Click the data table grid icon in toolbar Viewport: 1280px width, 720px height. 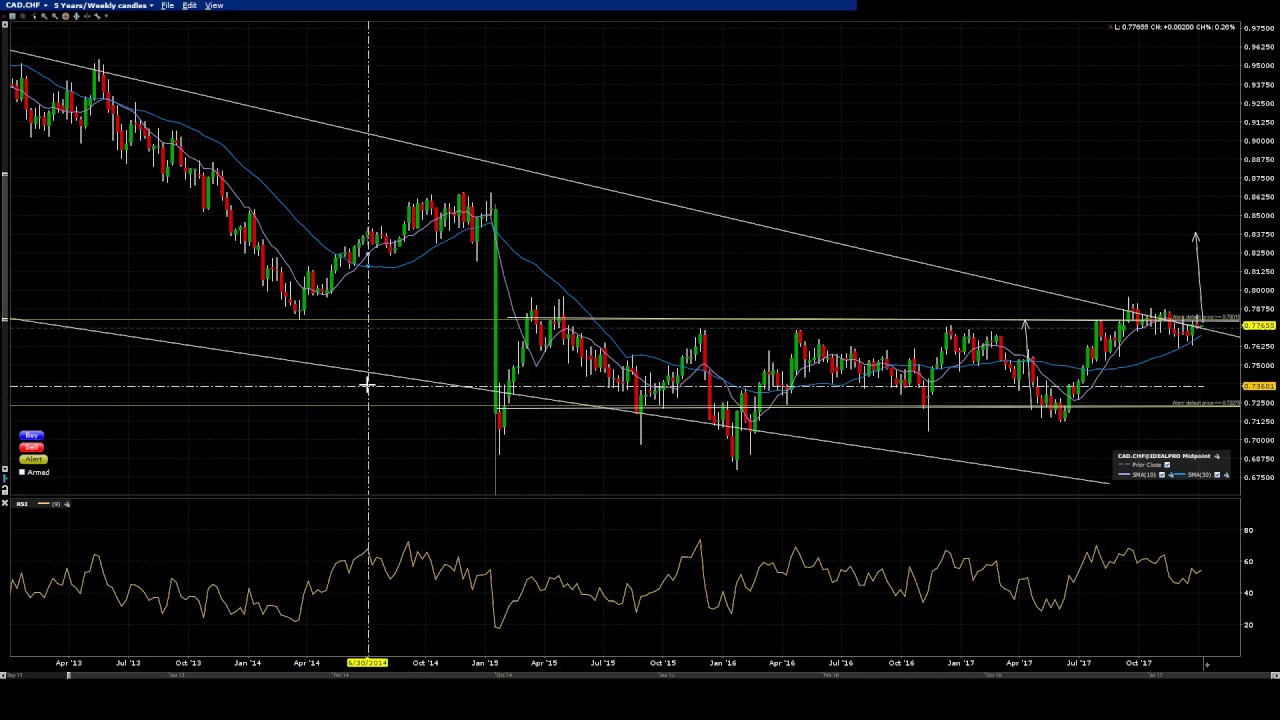click(12, 16)
